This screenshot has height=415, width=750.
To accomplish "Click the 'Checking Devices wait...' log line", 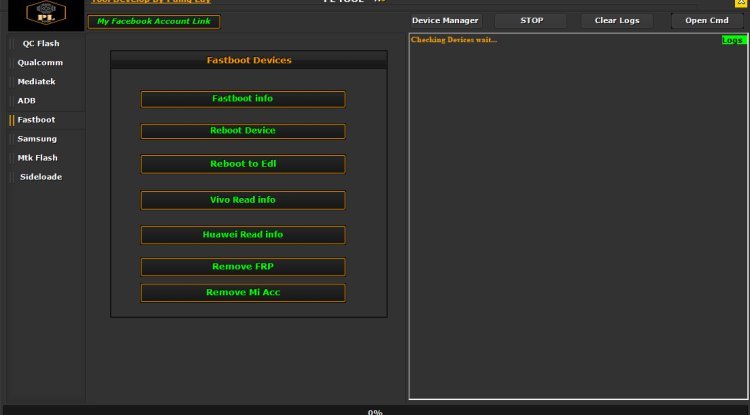I will [x=454, y=40].
